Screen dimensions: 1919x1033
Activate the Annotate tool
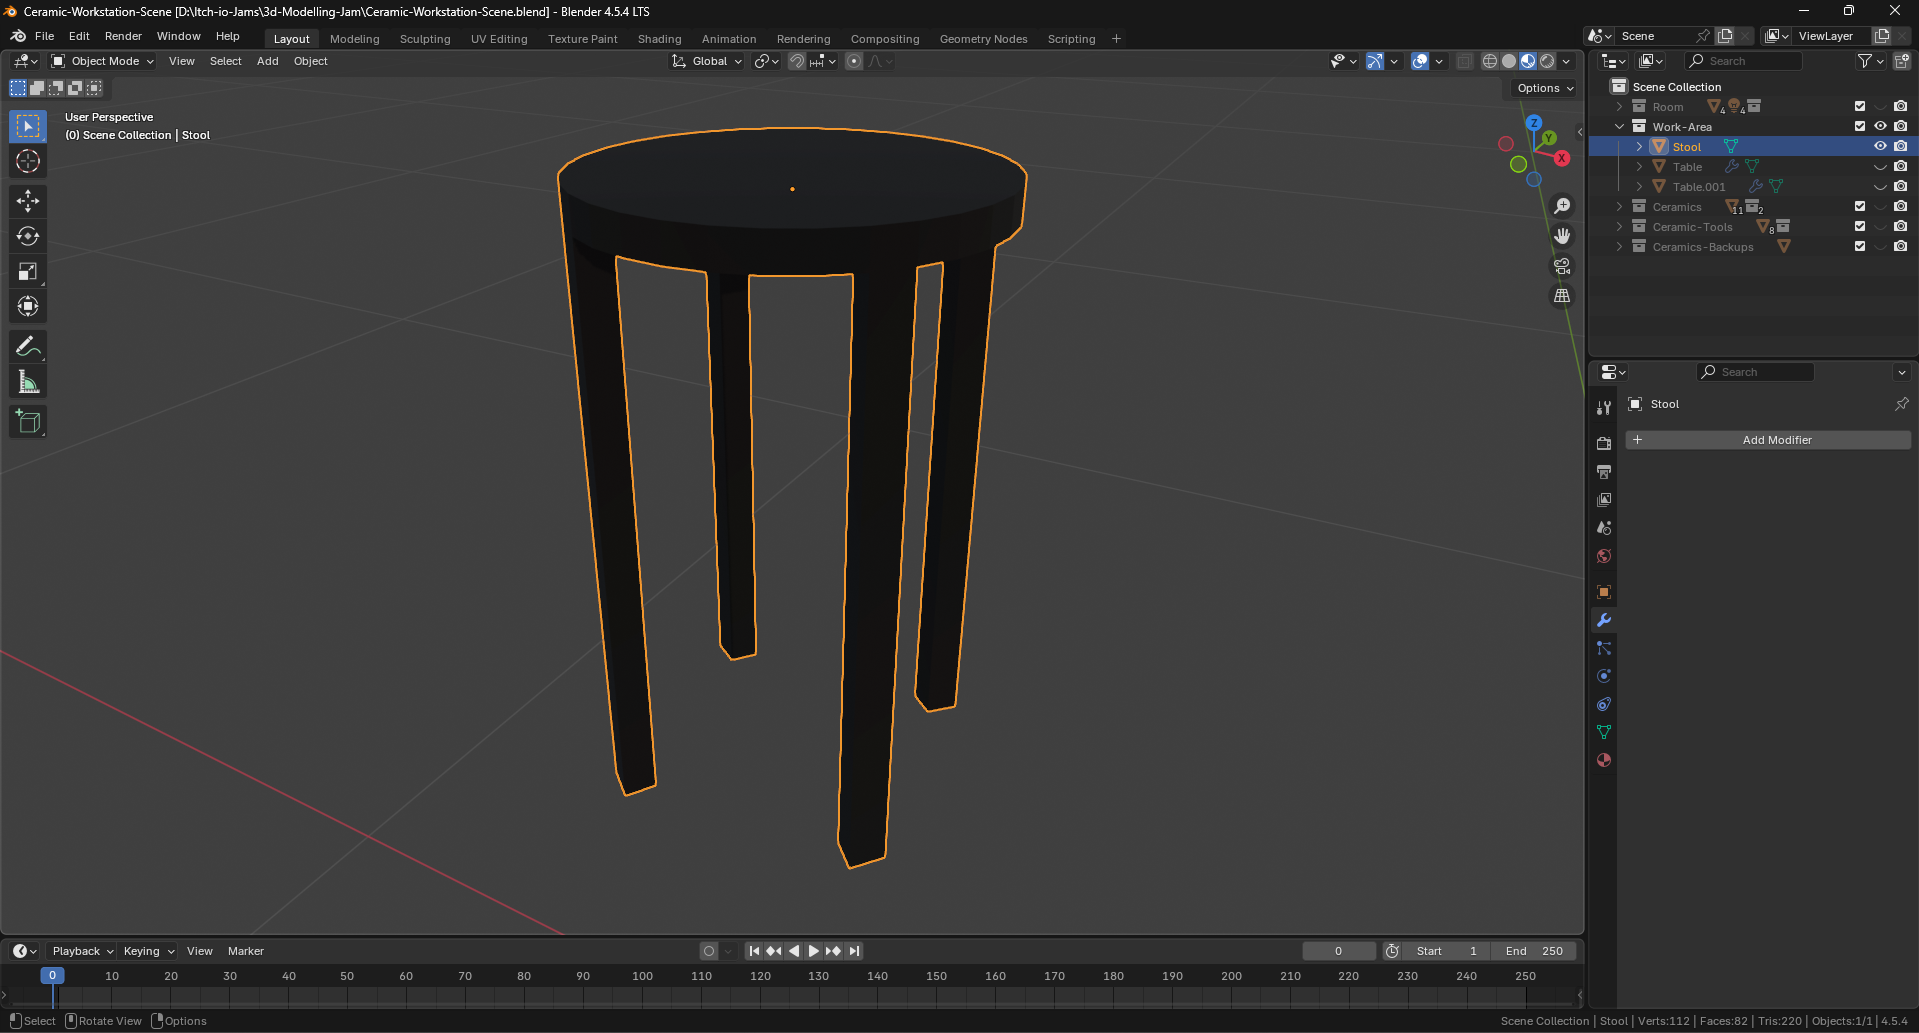pyautogui.click(x=28, y=347)
